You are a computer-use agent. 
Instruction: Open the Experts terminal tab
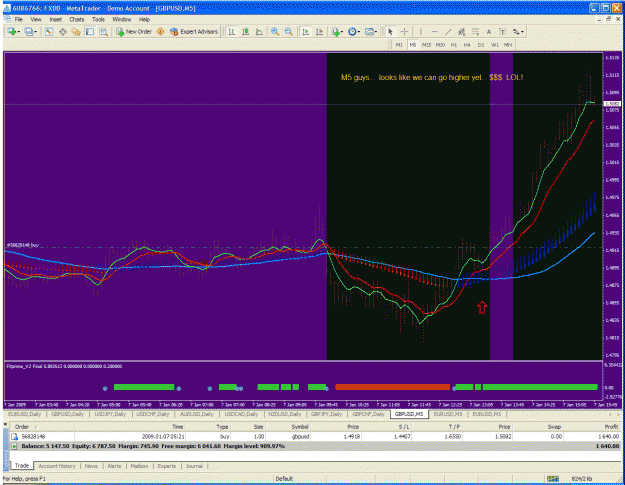point(167,466)
